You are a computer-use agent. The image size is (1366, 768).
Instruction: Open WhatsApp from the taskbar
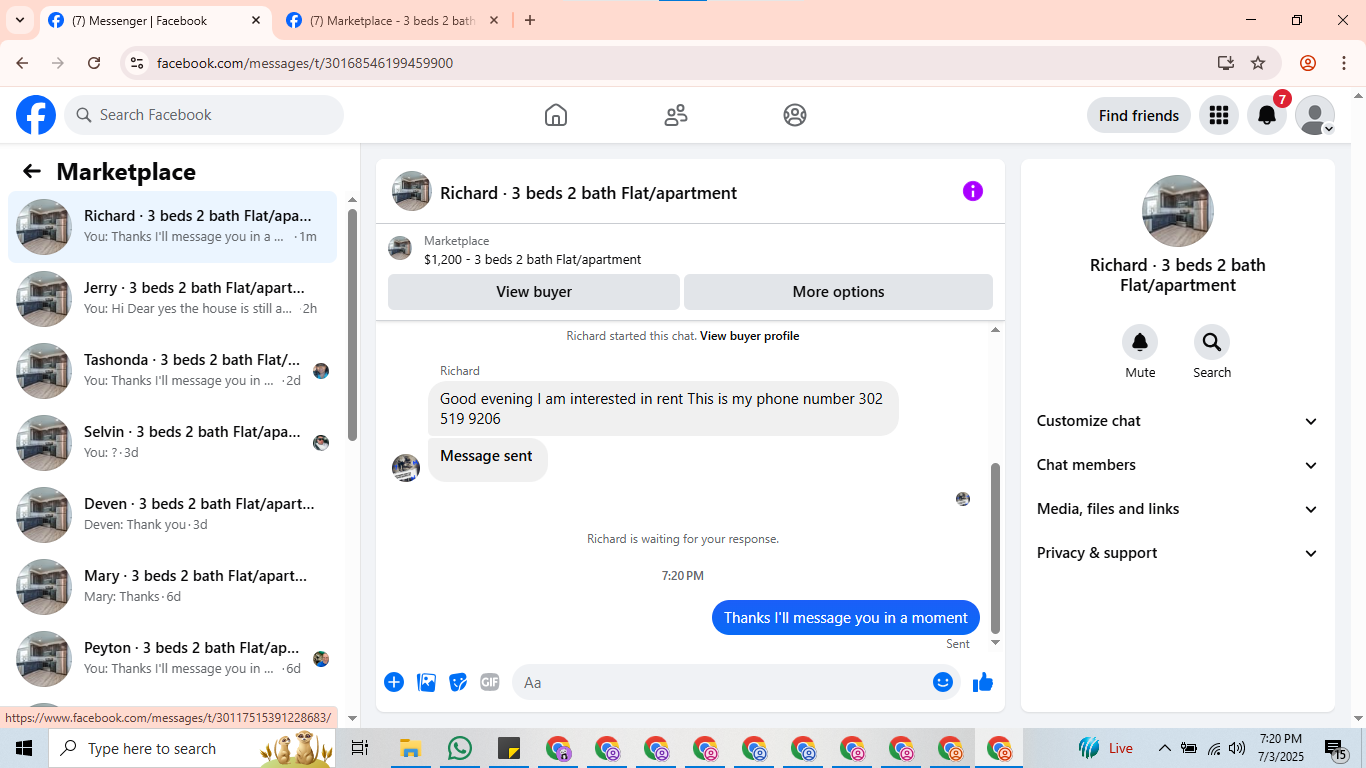point(460,748)
